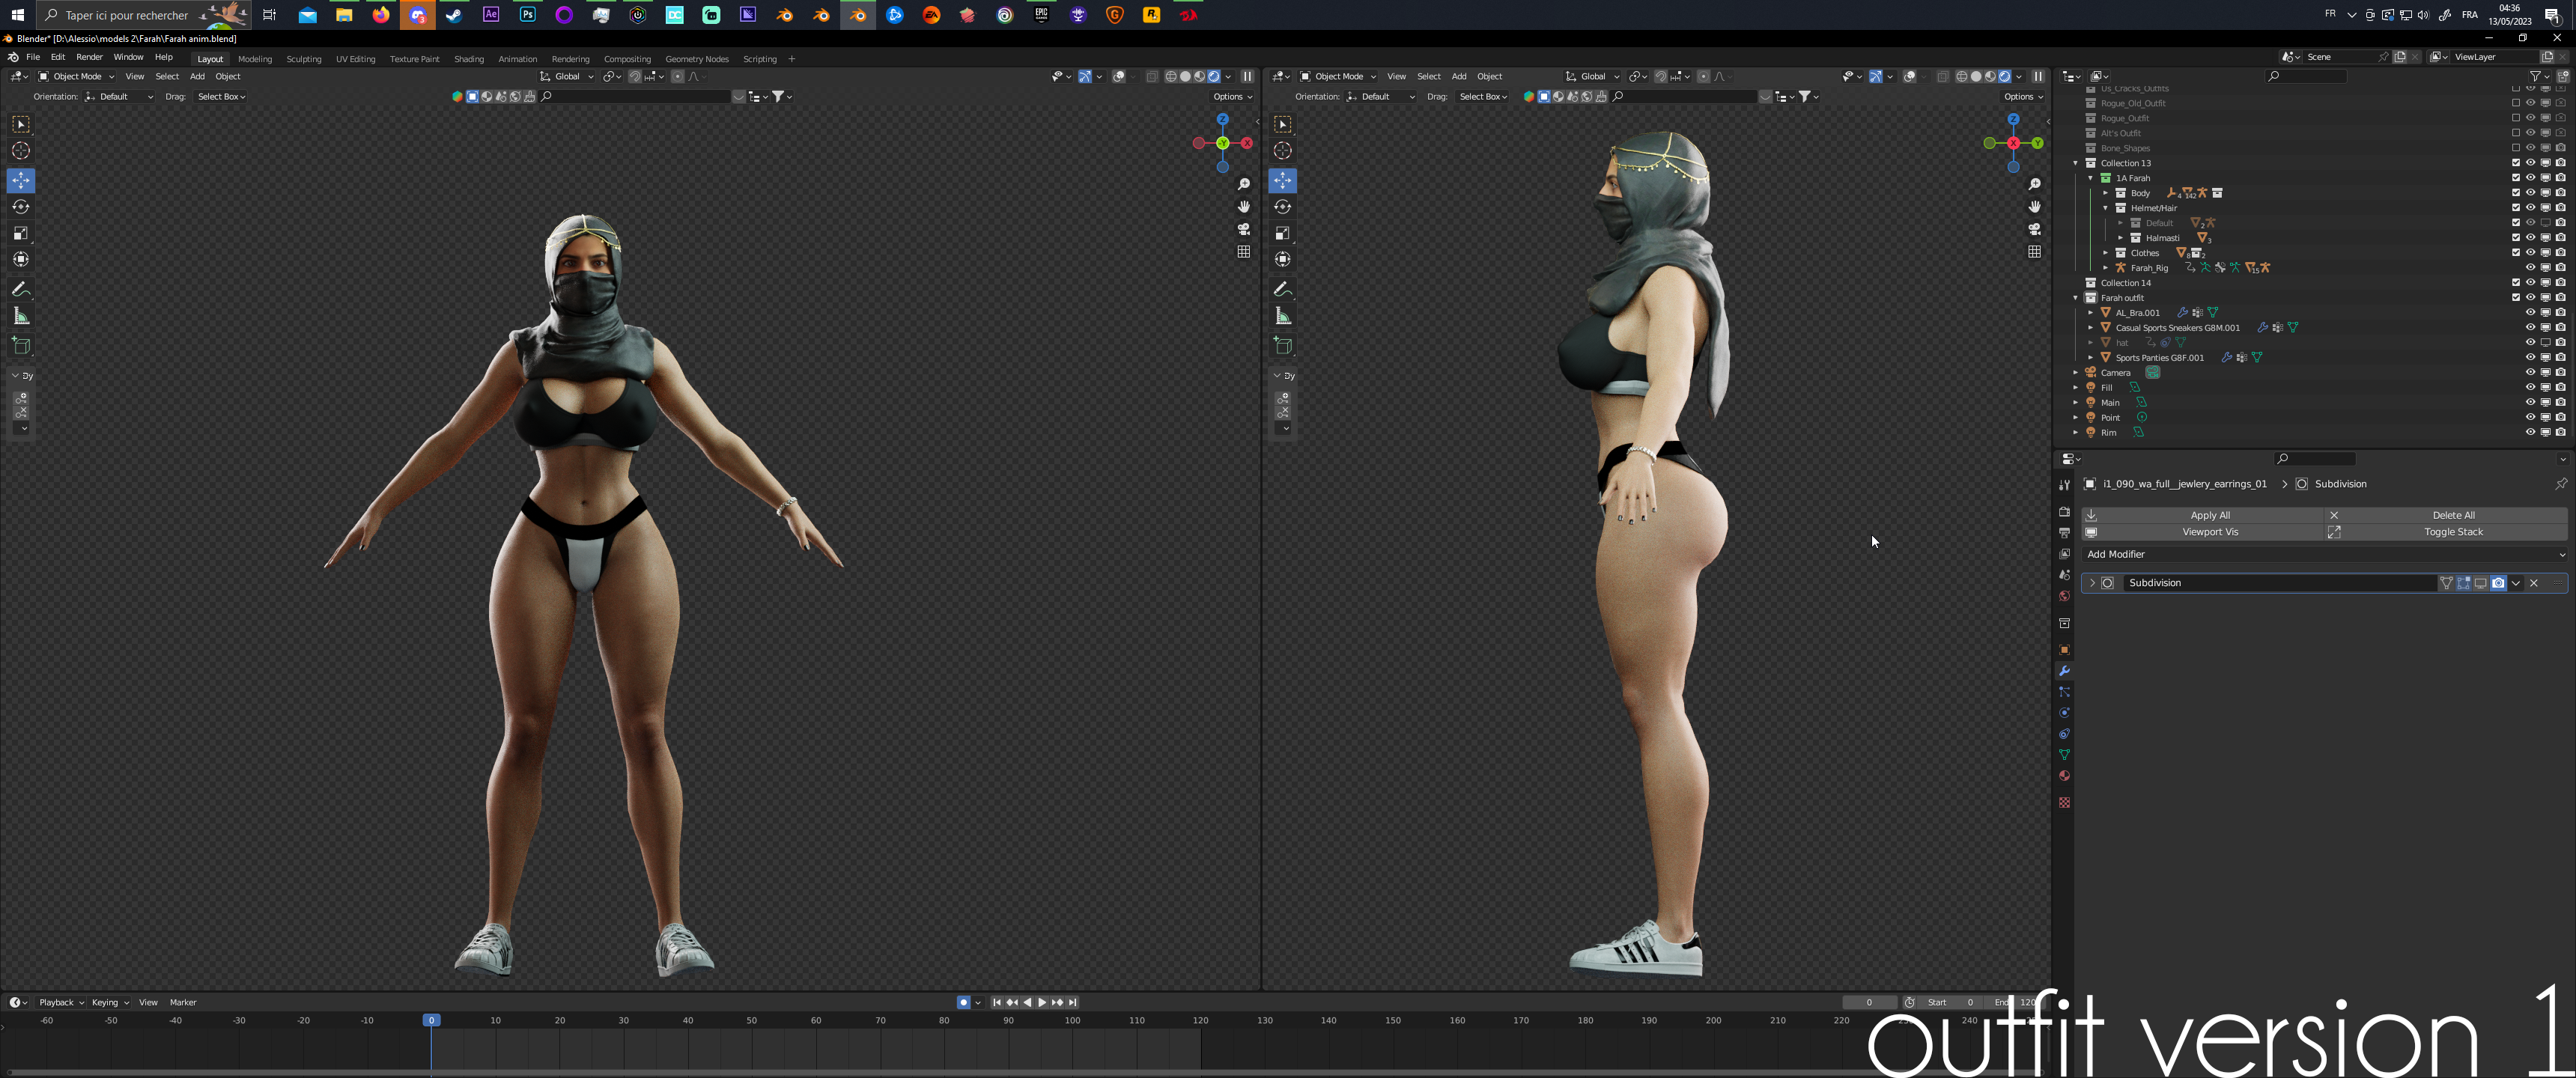Activate Add Cube tool in left viewport
The image size is (2576, 1078).
[x=21, y=346]
